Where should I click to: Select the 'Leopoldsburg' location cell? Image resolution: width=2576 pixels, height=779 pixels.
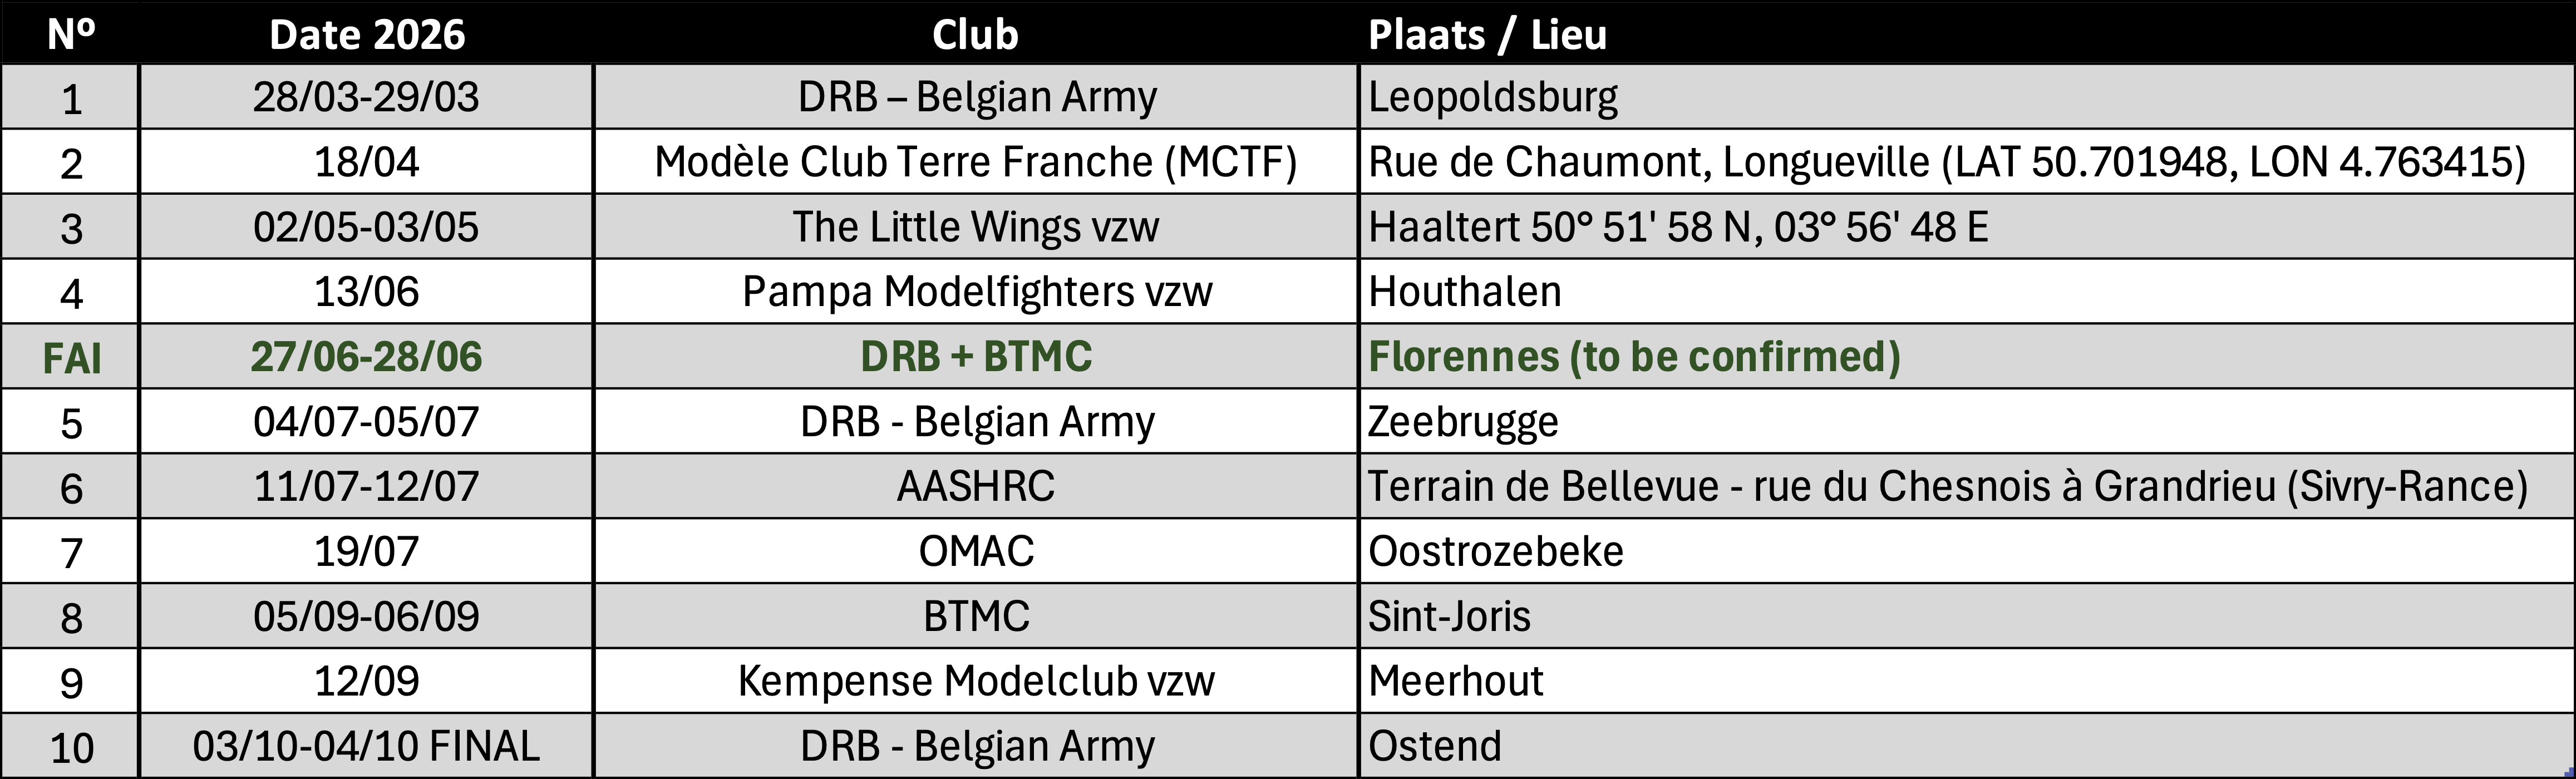pyautogui.click(x=1492, y=97)
